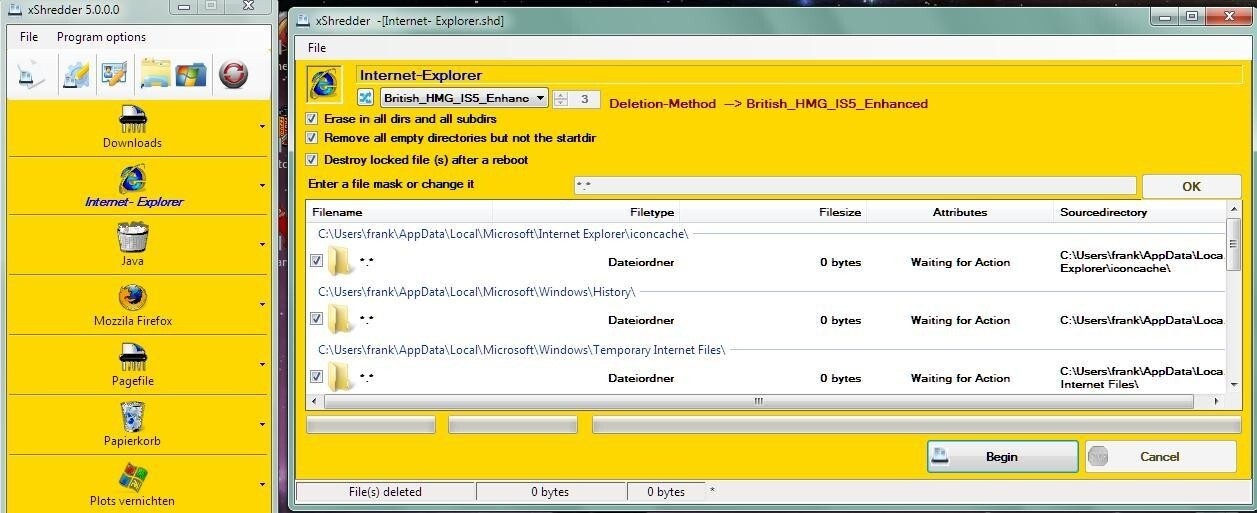The width and height of the screenshot is (1257, 513).
Task: Click the Sourcedirectory column header
Action: click(1139, 212)
